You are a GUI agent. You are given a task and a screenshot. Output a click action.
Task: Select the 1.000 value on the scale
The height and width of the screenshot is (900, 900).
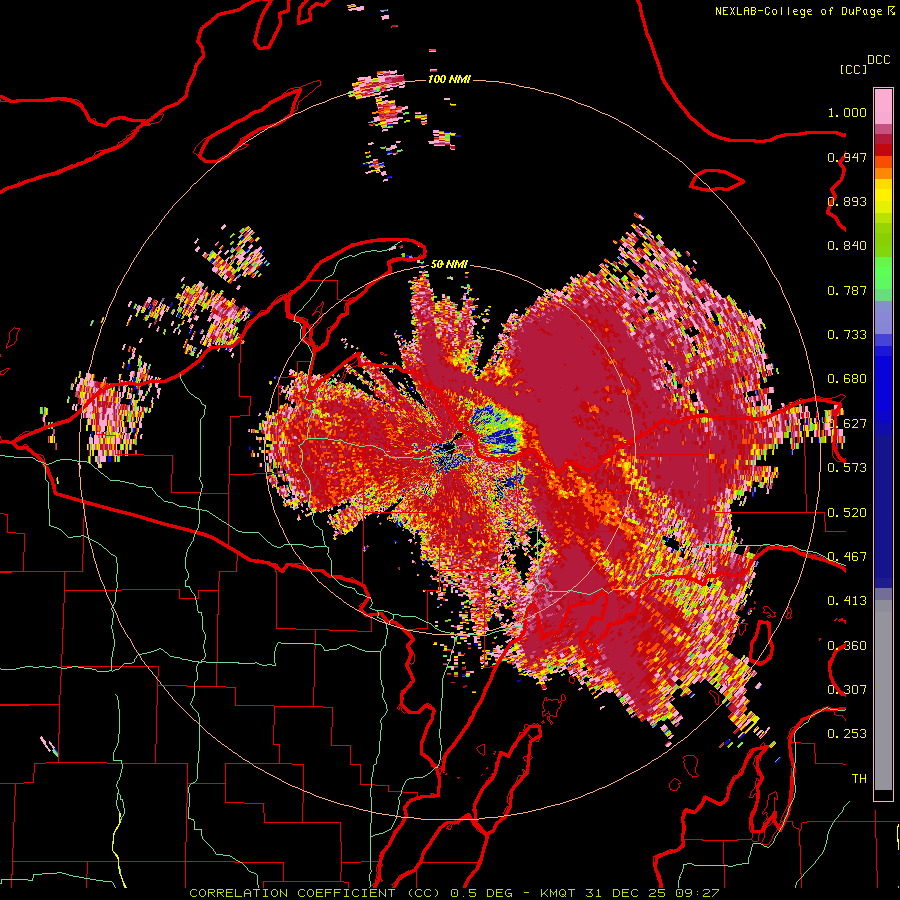[847, 112]
